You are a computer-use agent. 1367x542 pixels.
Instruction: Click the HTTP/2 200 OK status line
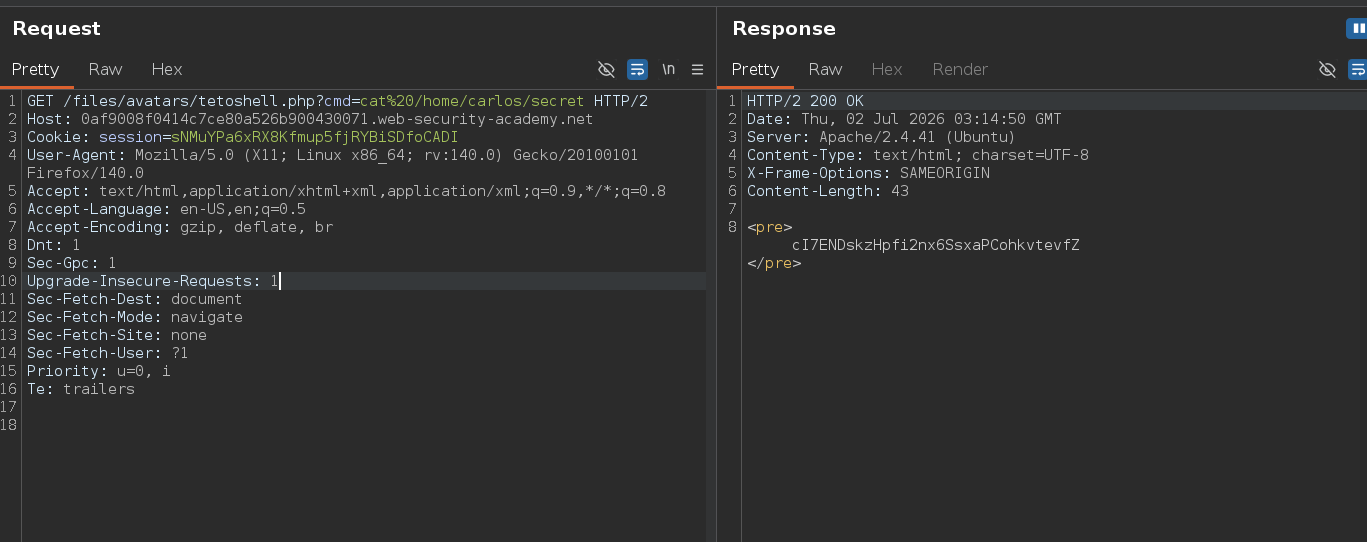[x=805, y=101]
